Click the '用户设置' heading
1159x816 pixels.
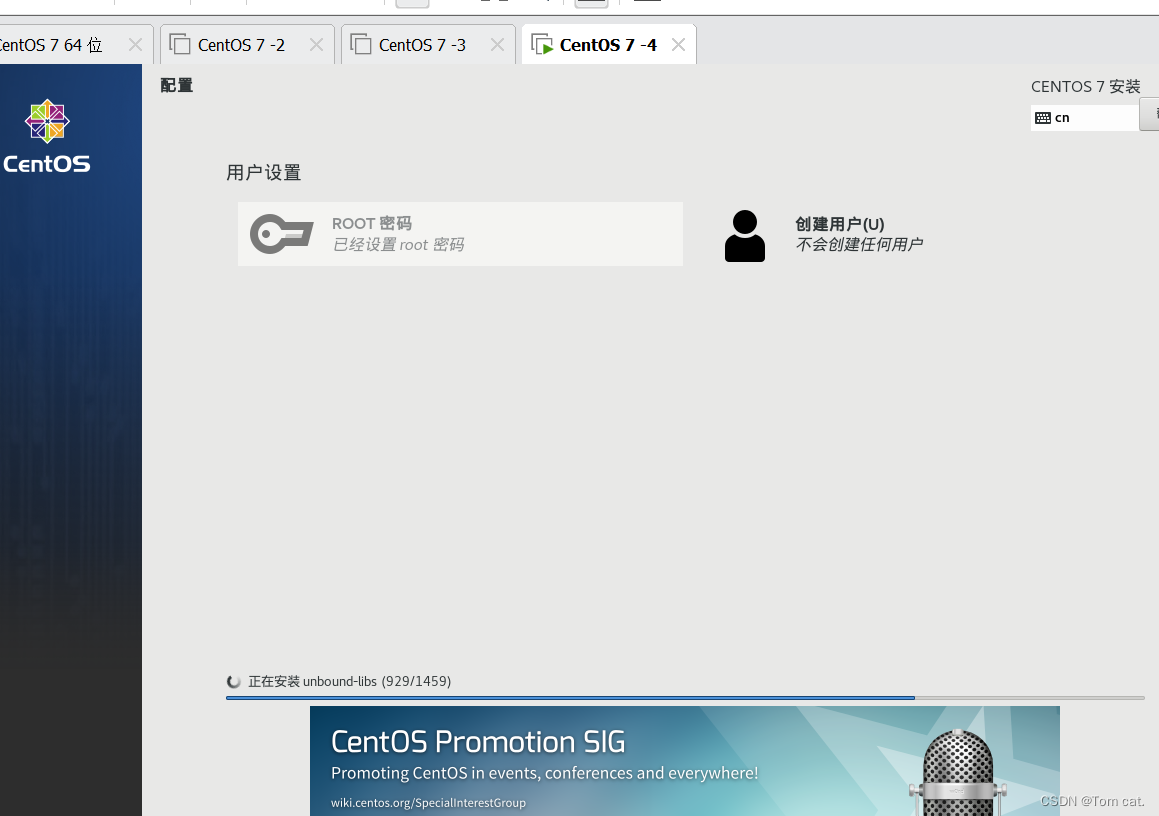[264, 173]
